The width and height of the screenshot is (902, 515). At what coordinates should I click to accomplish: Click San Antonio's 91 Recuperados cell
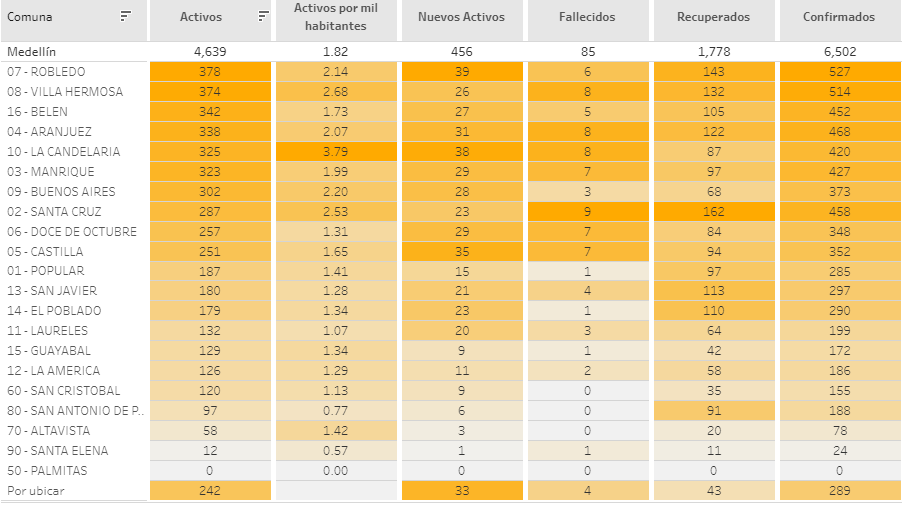(714, 411)
